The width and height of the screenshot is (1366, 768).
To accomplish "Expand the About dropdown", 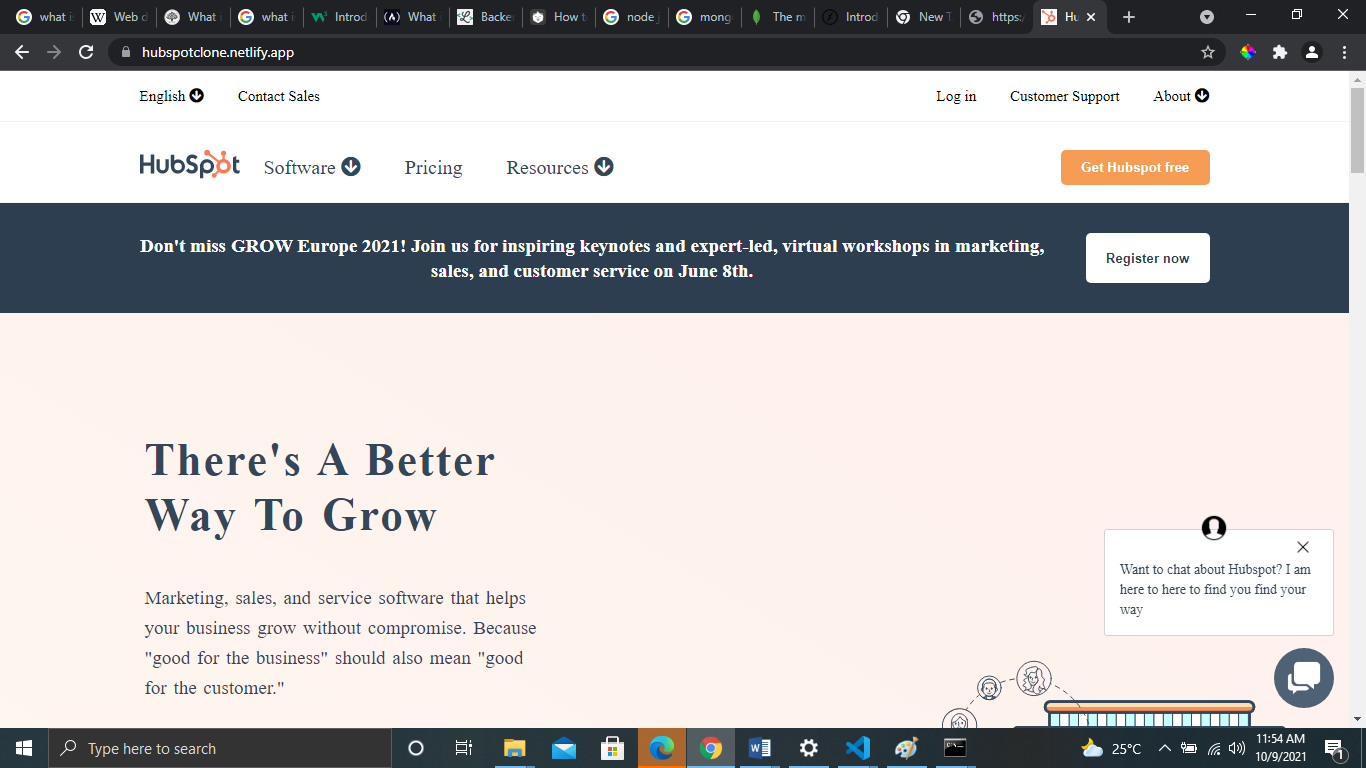I will coord(1181,96).
